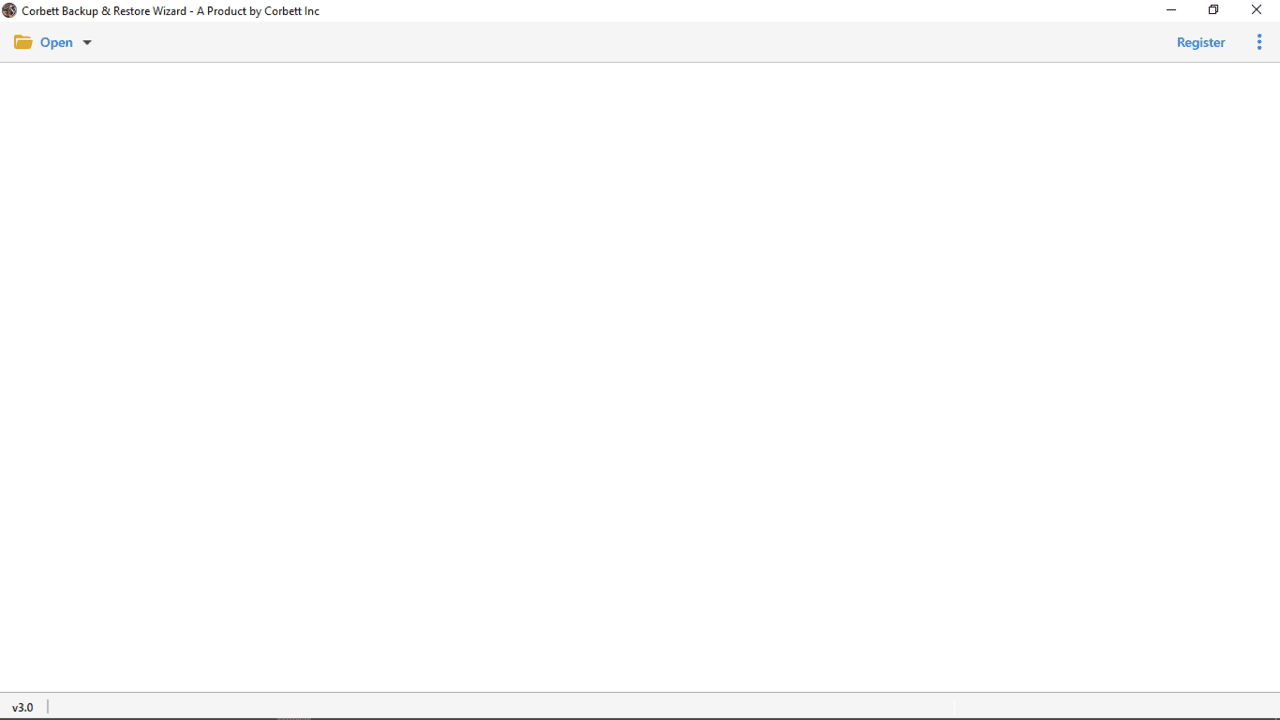Click the Corbett app icon in title bar
This screenshot has height=720, width=1280.
tap(9, 10)
